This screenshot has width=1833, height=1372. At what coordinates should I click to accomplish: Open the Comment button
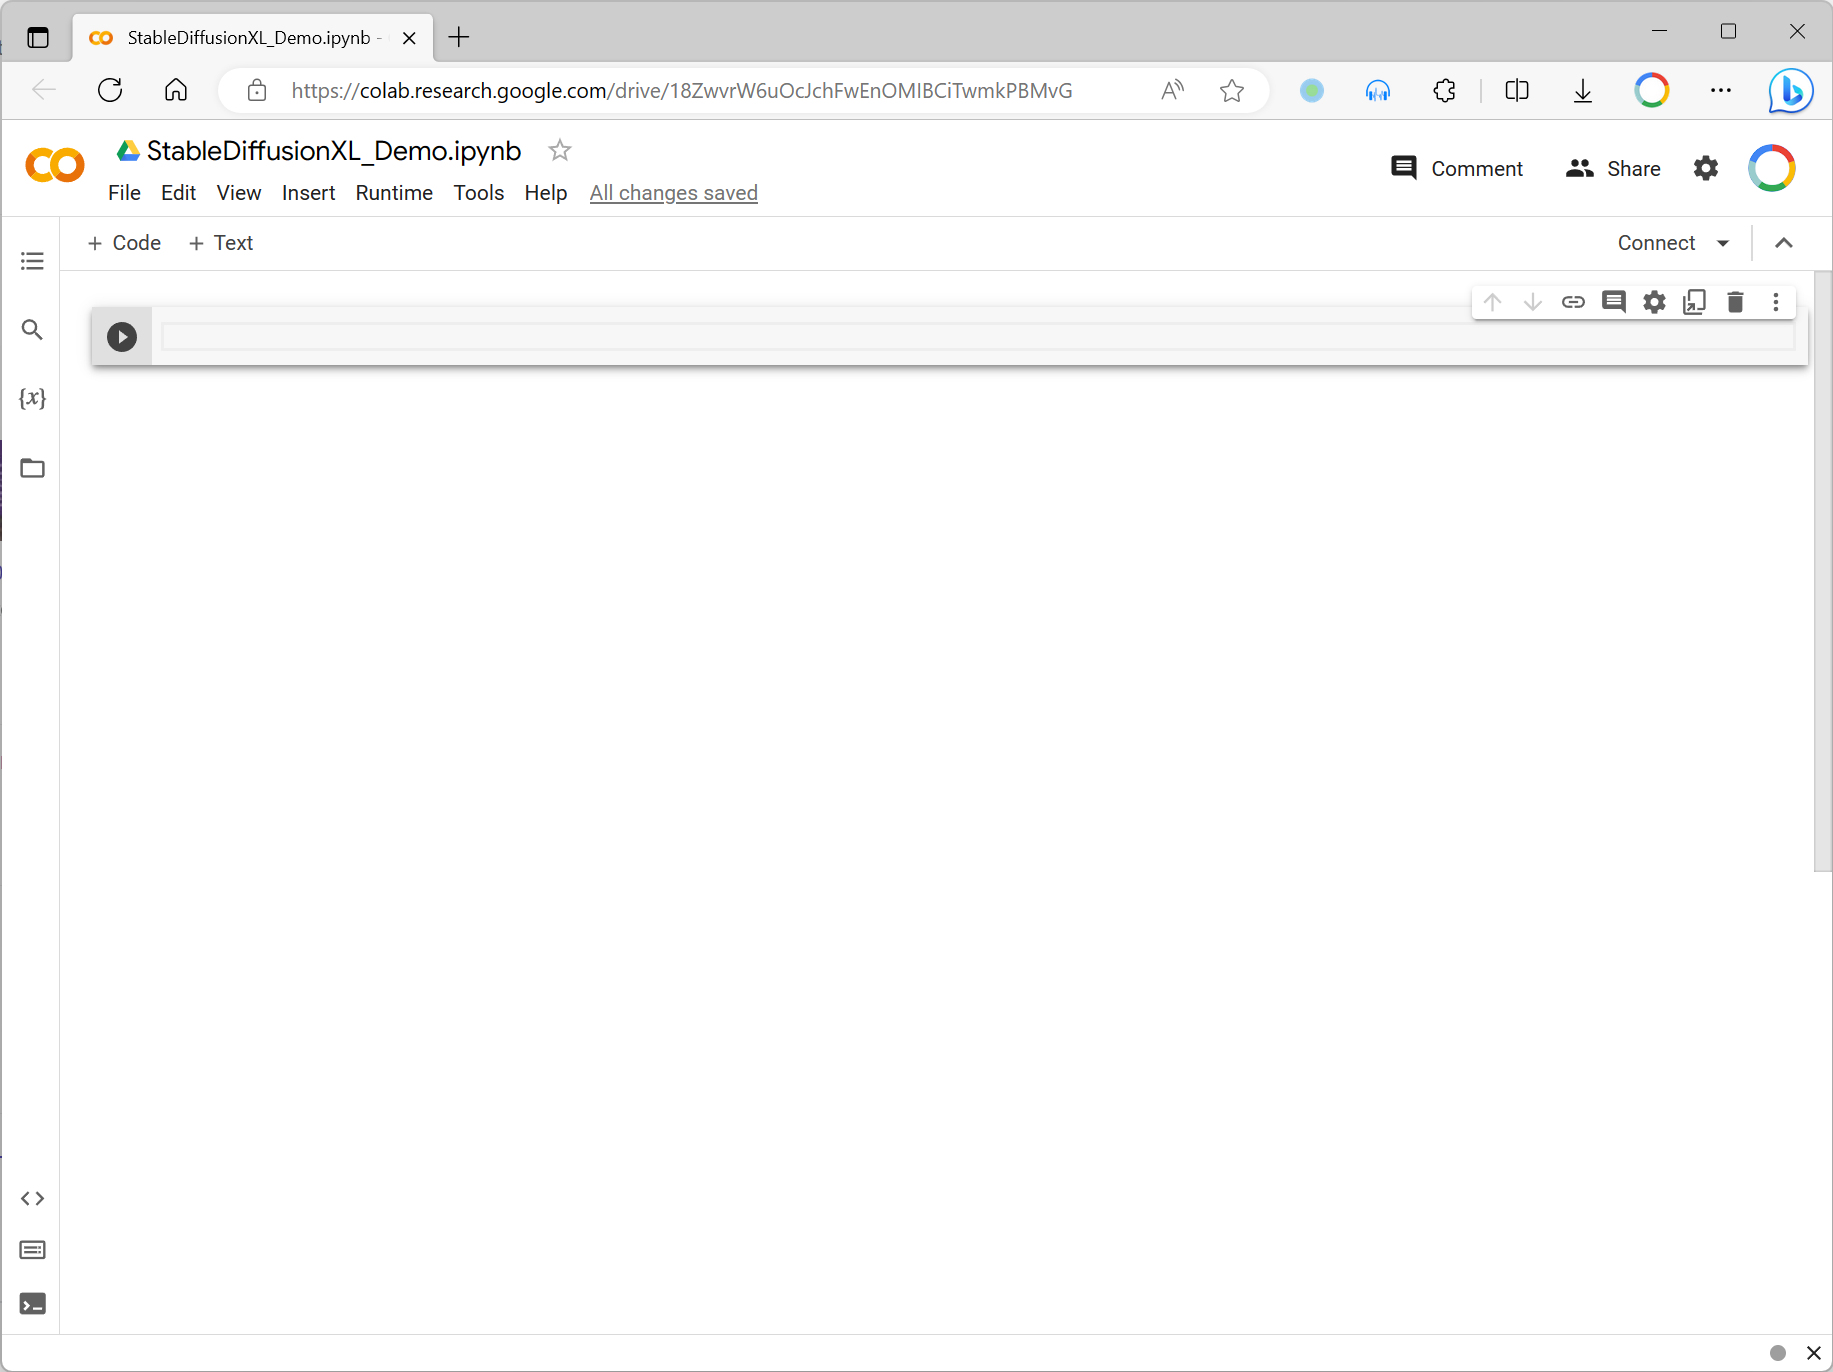tap(1457, 168)
